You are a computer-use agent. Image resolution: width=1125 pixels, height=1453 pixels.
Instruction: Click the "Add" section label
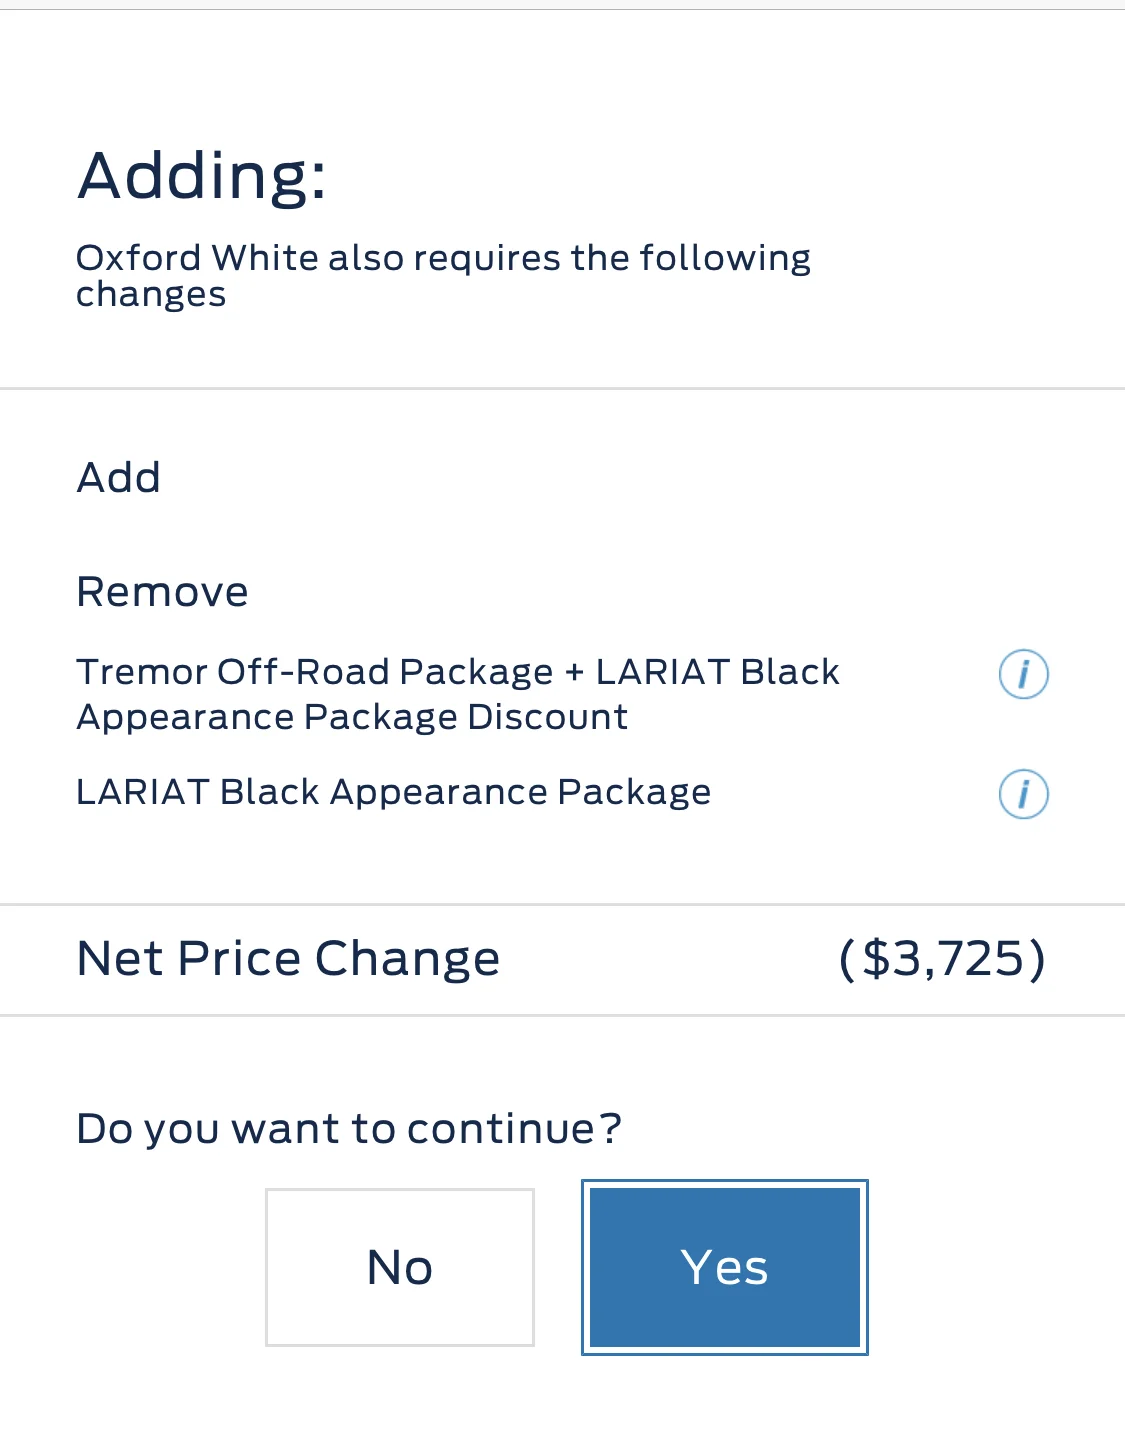pyautogui.click(x=118, y=478)
